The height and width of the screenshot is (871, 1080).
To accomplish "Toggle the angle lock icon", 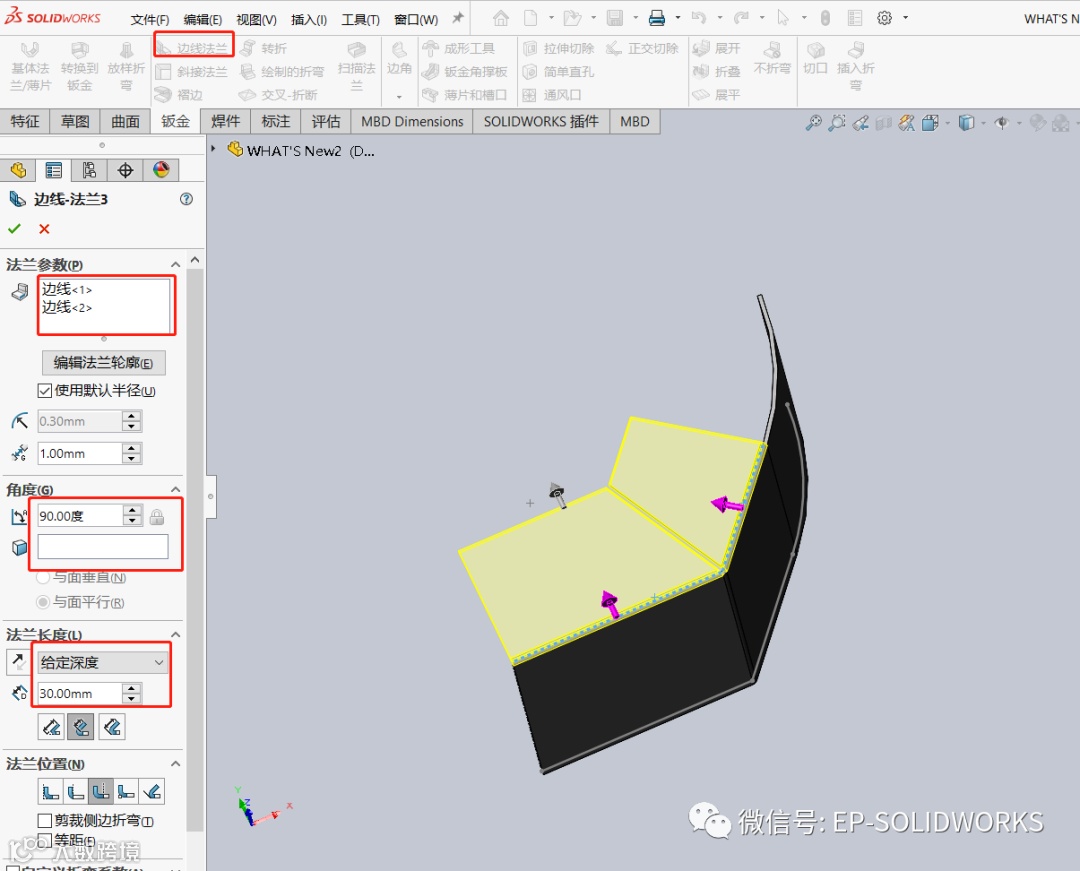I will pos(157,516).
